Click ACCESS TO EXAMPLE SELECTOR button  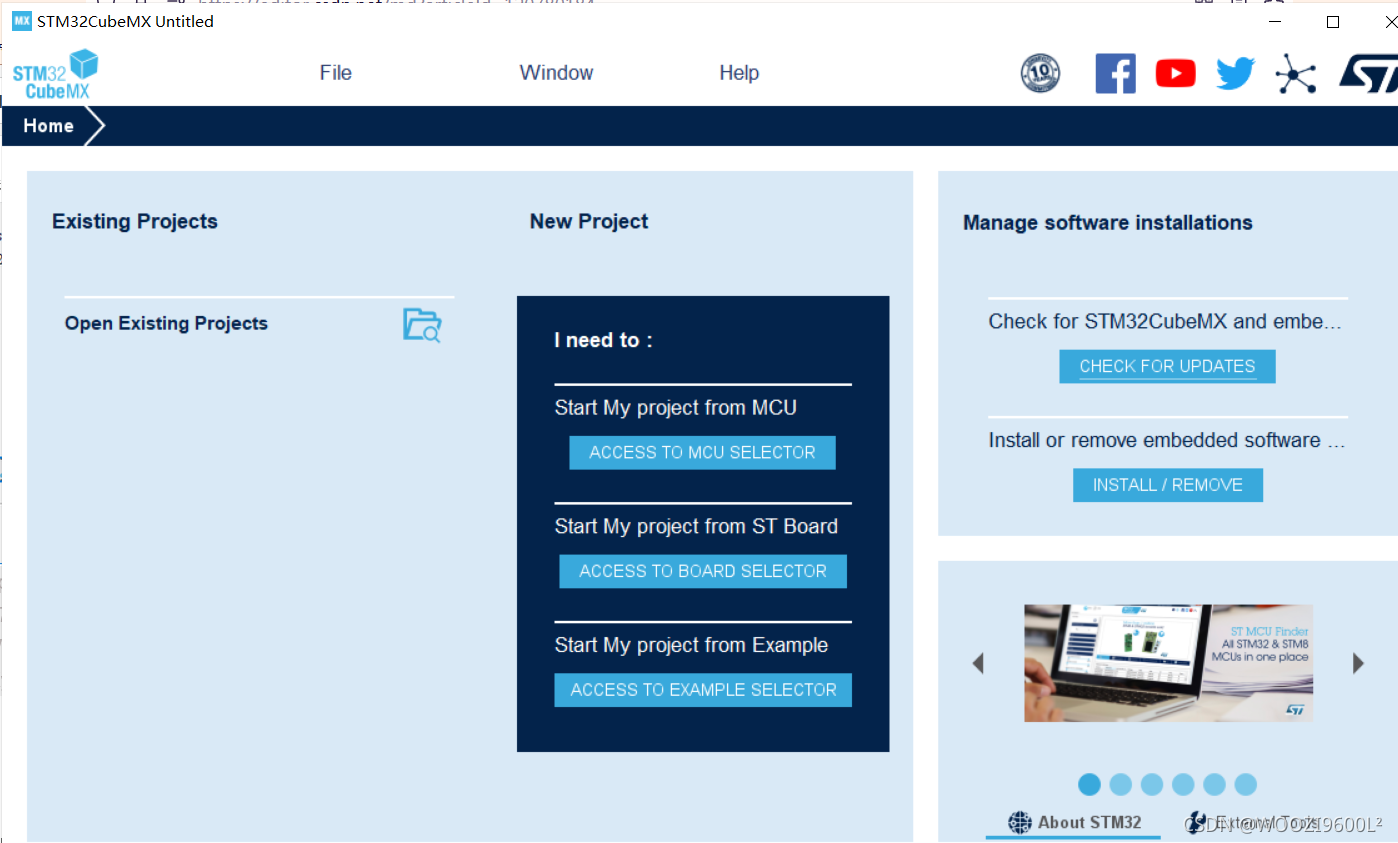[703, 690]
